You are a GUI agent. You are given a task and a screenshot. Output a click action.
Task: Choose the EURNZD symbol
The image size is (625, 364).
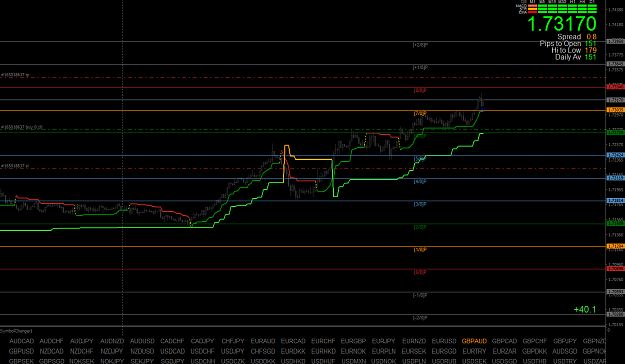pyautogui.click(x=414, y=341)
